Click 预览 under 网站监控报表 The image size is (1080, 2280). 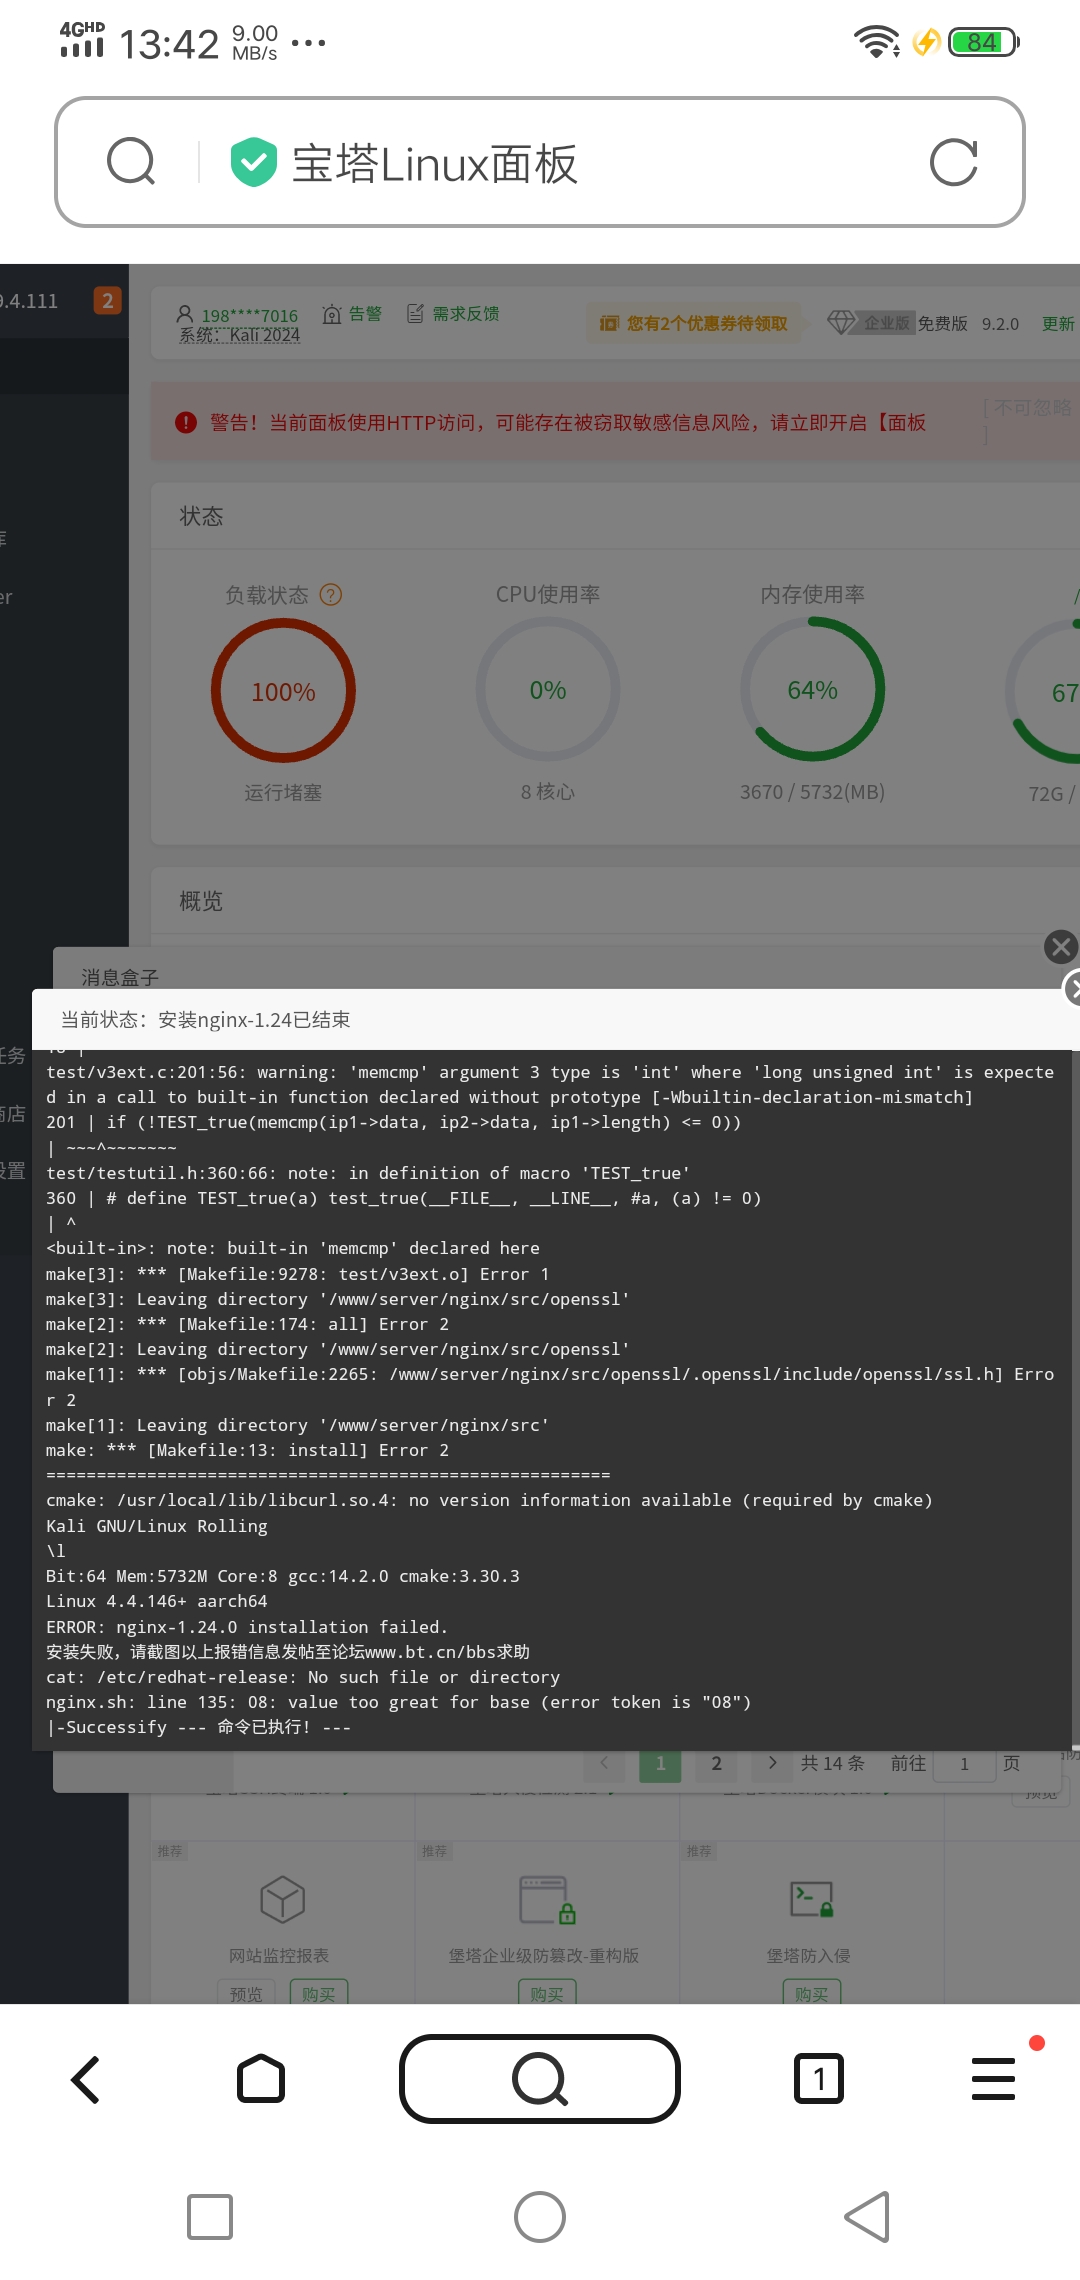click(x=246, y=1993)
